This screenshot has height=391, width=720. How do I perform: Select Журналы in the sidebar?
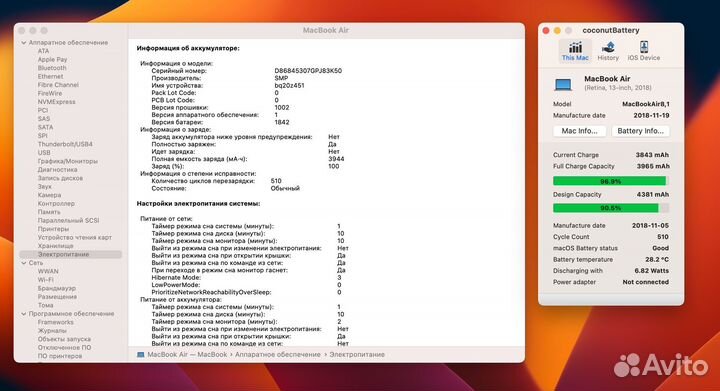tap(52, 331)
